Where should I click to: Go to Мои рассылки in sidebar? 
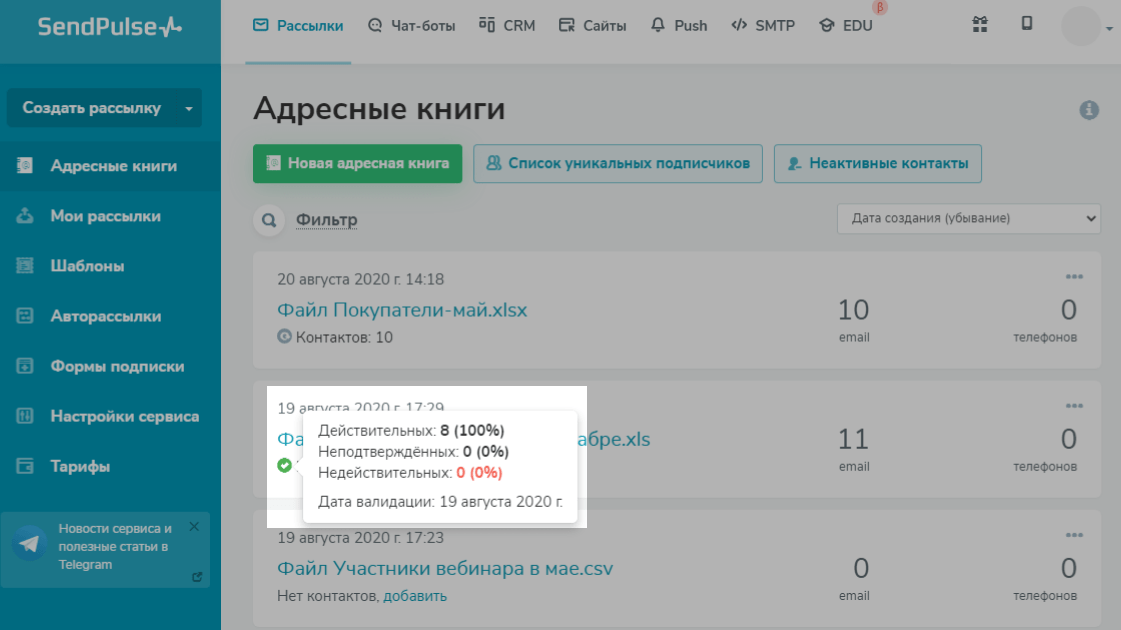tap(105, 216)
